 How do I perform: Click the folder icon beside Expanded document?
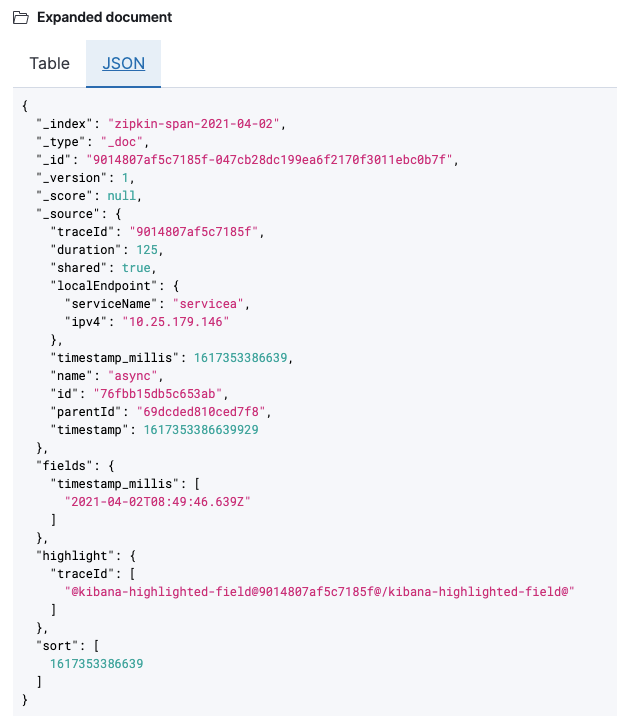point(20,18)
